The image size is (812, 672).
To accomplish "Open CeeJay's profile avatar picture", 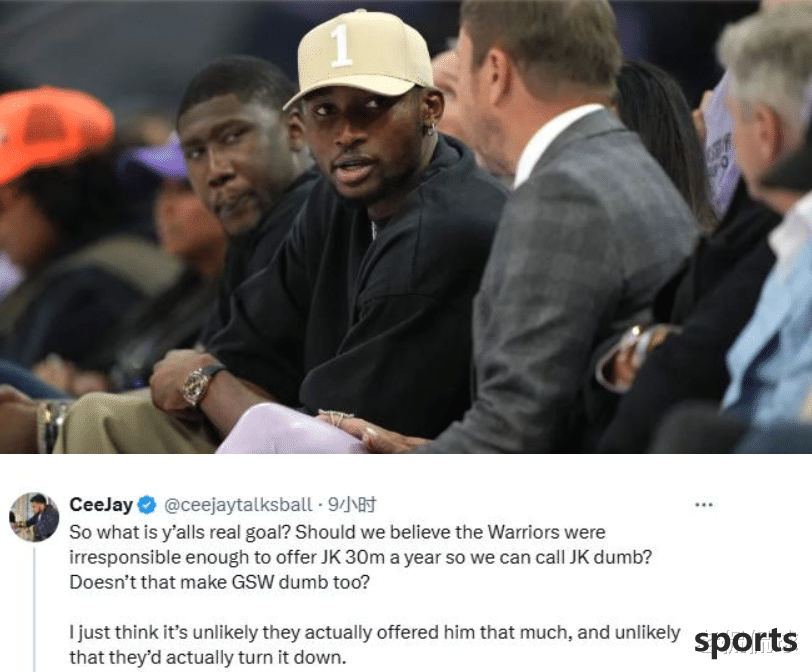I will (34, 517).
